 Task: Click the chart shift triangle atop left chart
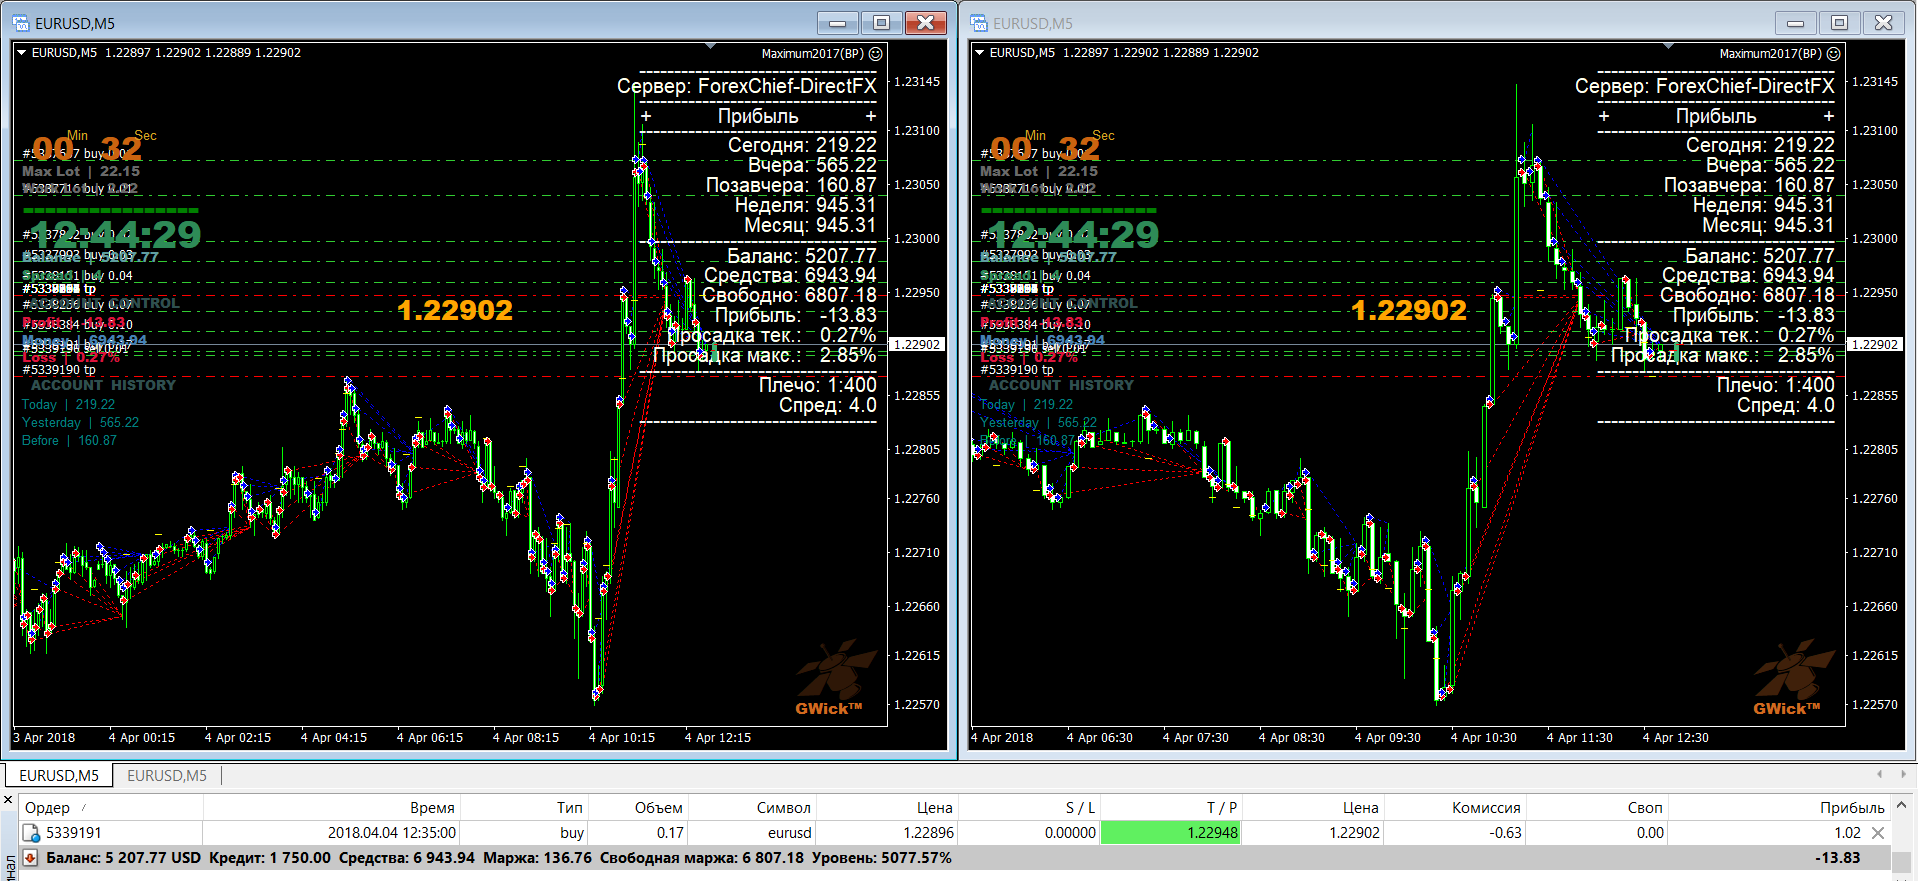click(710, 46)
